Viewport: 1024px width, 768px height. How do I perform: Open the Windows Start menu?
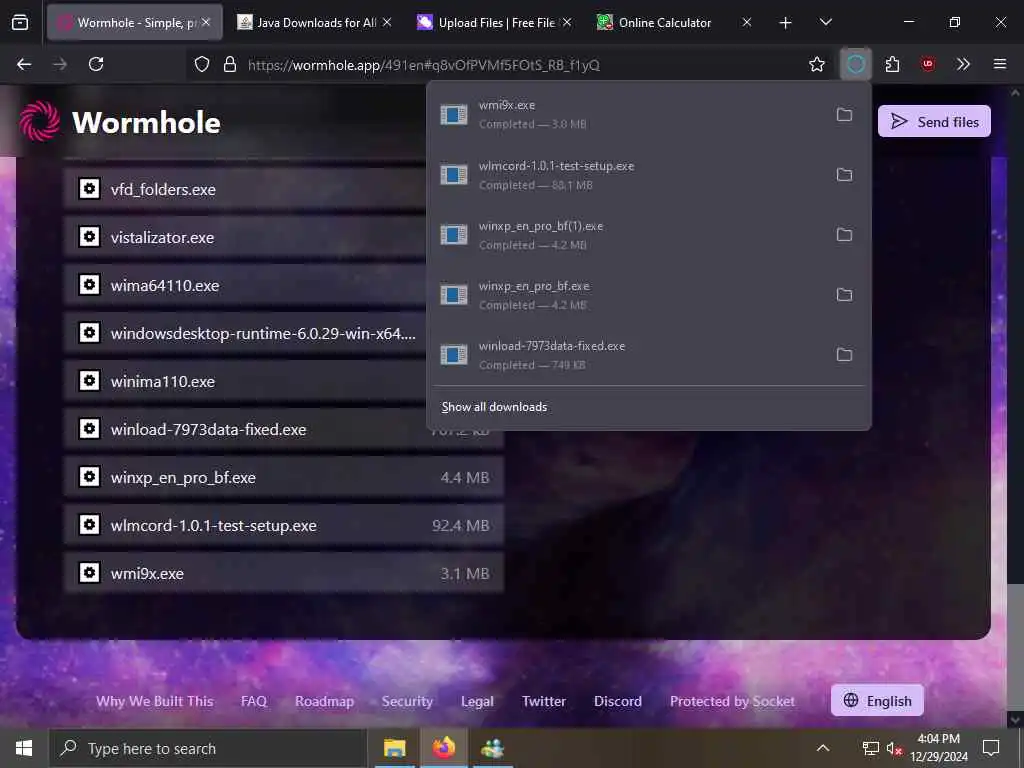(x=24, y=748)
